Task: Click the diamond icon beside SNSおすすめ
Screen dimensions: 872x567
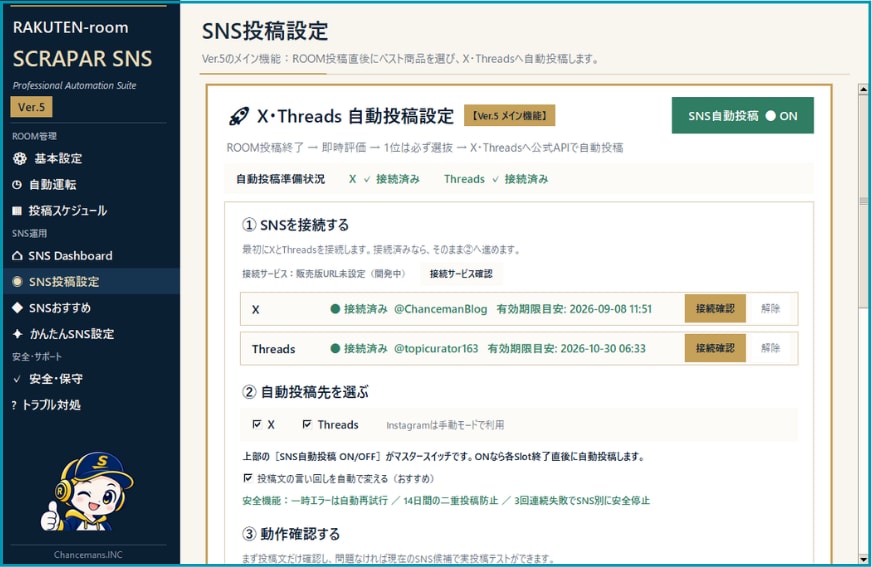Action: pos(17,307)
